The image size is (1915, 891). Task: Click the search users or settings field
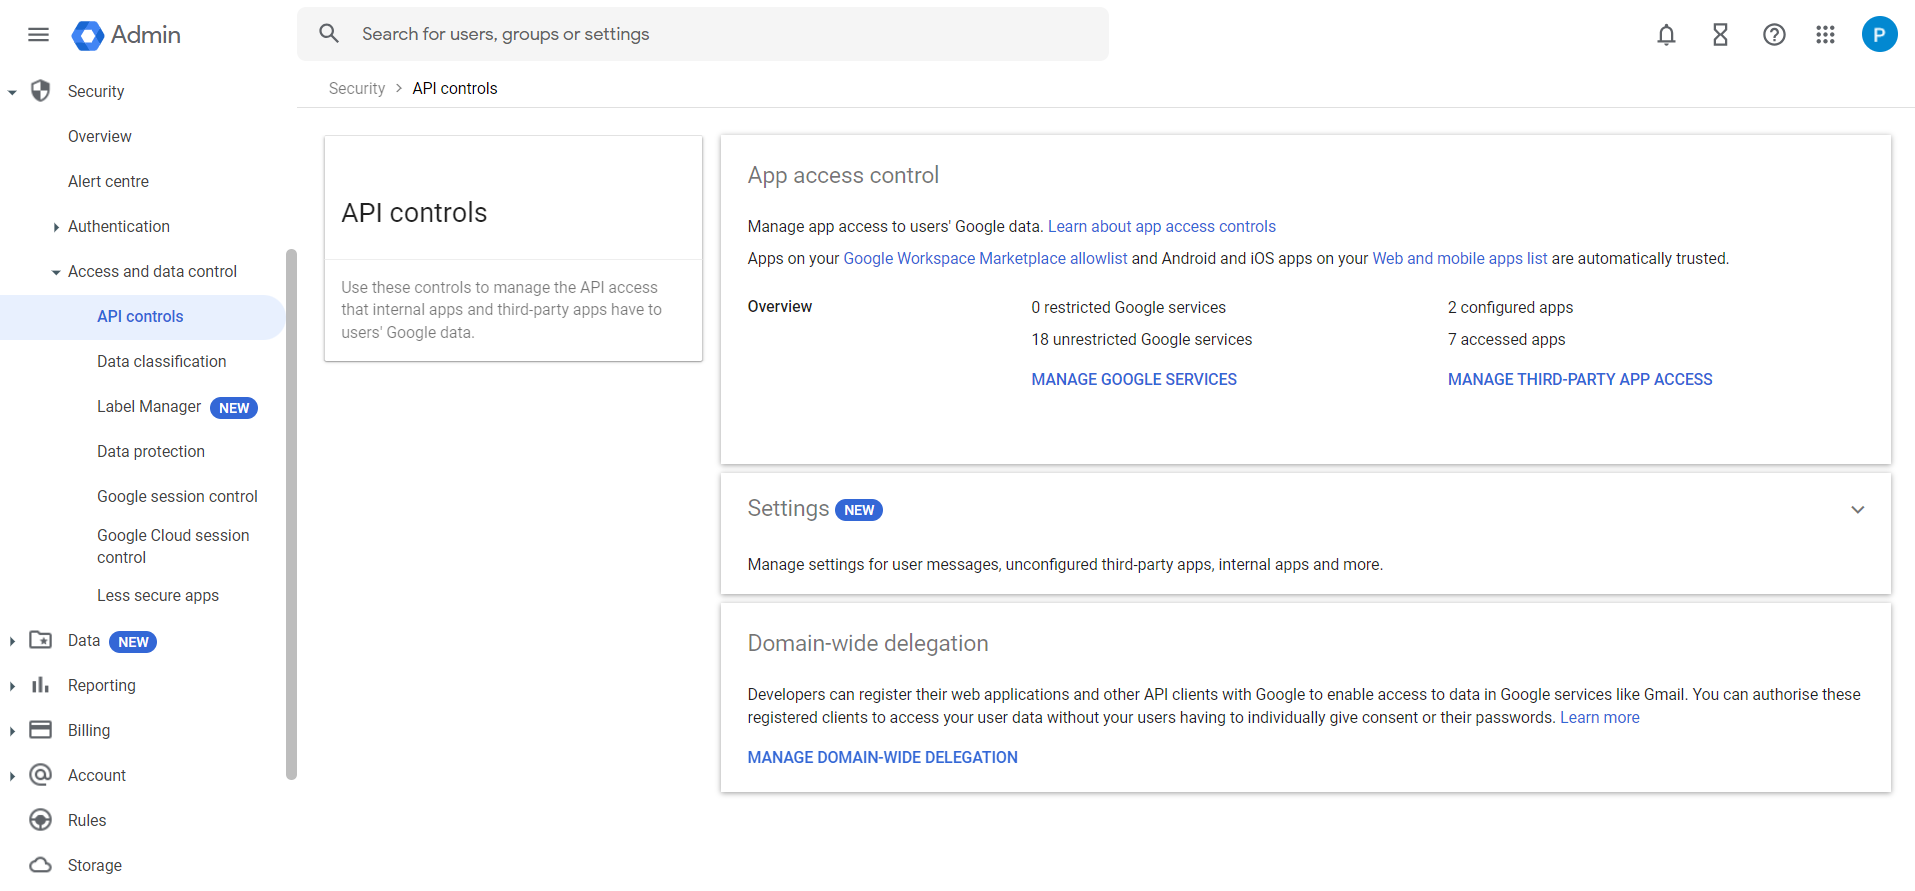[702, 34]
